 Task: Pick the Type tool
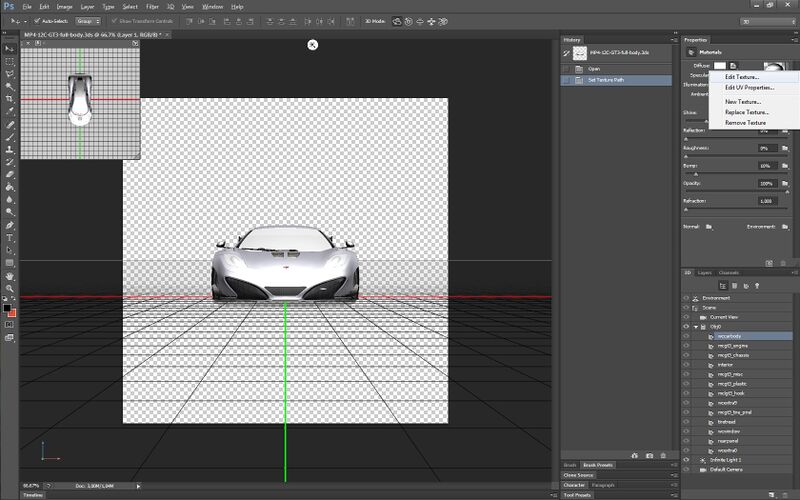tap(9, 237)
